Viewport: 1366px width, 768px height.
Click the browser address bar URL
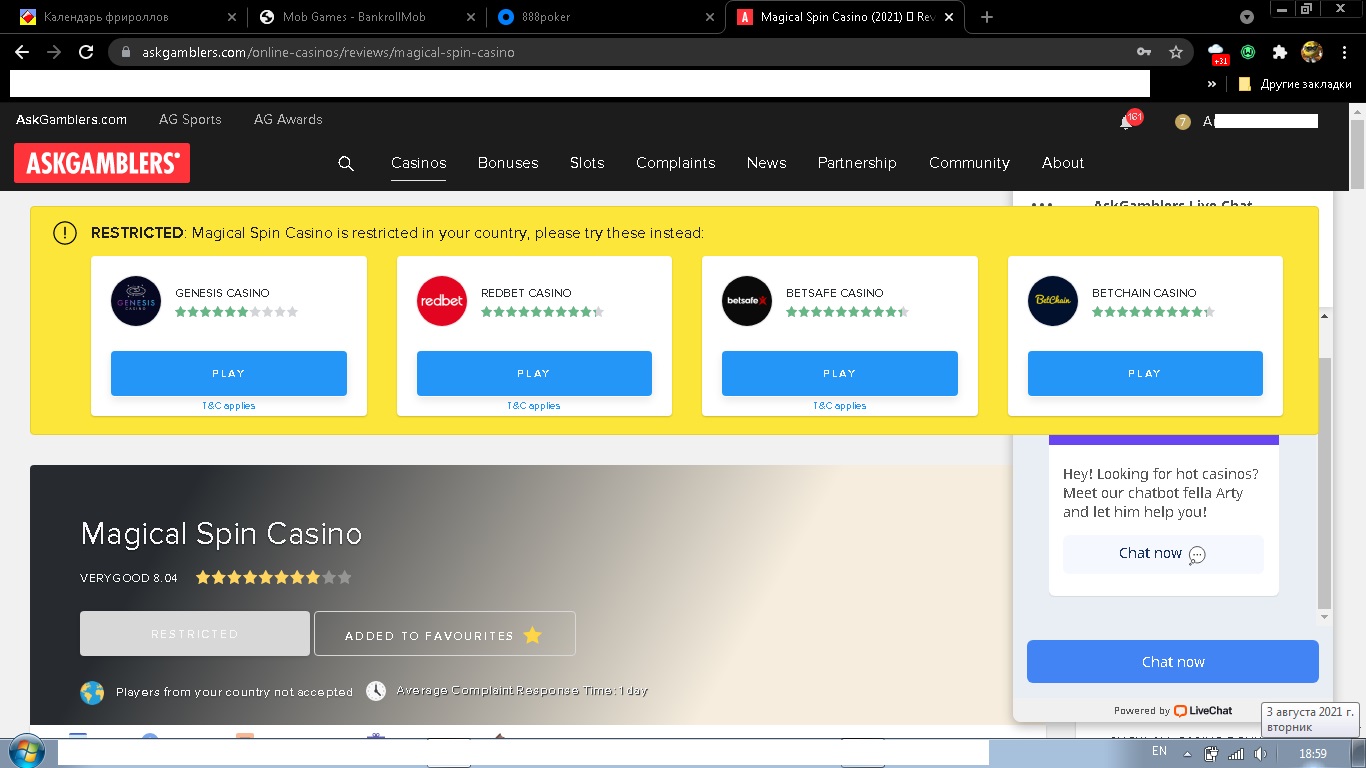[328, 52]
